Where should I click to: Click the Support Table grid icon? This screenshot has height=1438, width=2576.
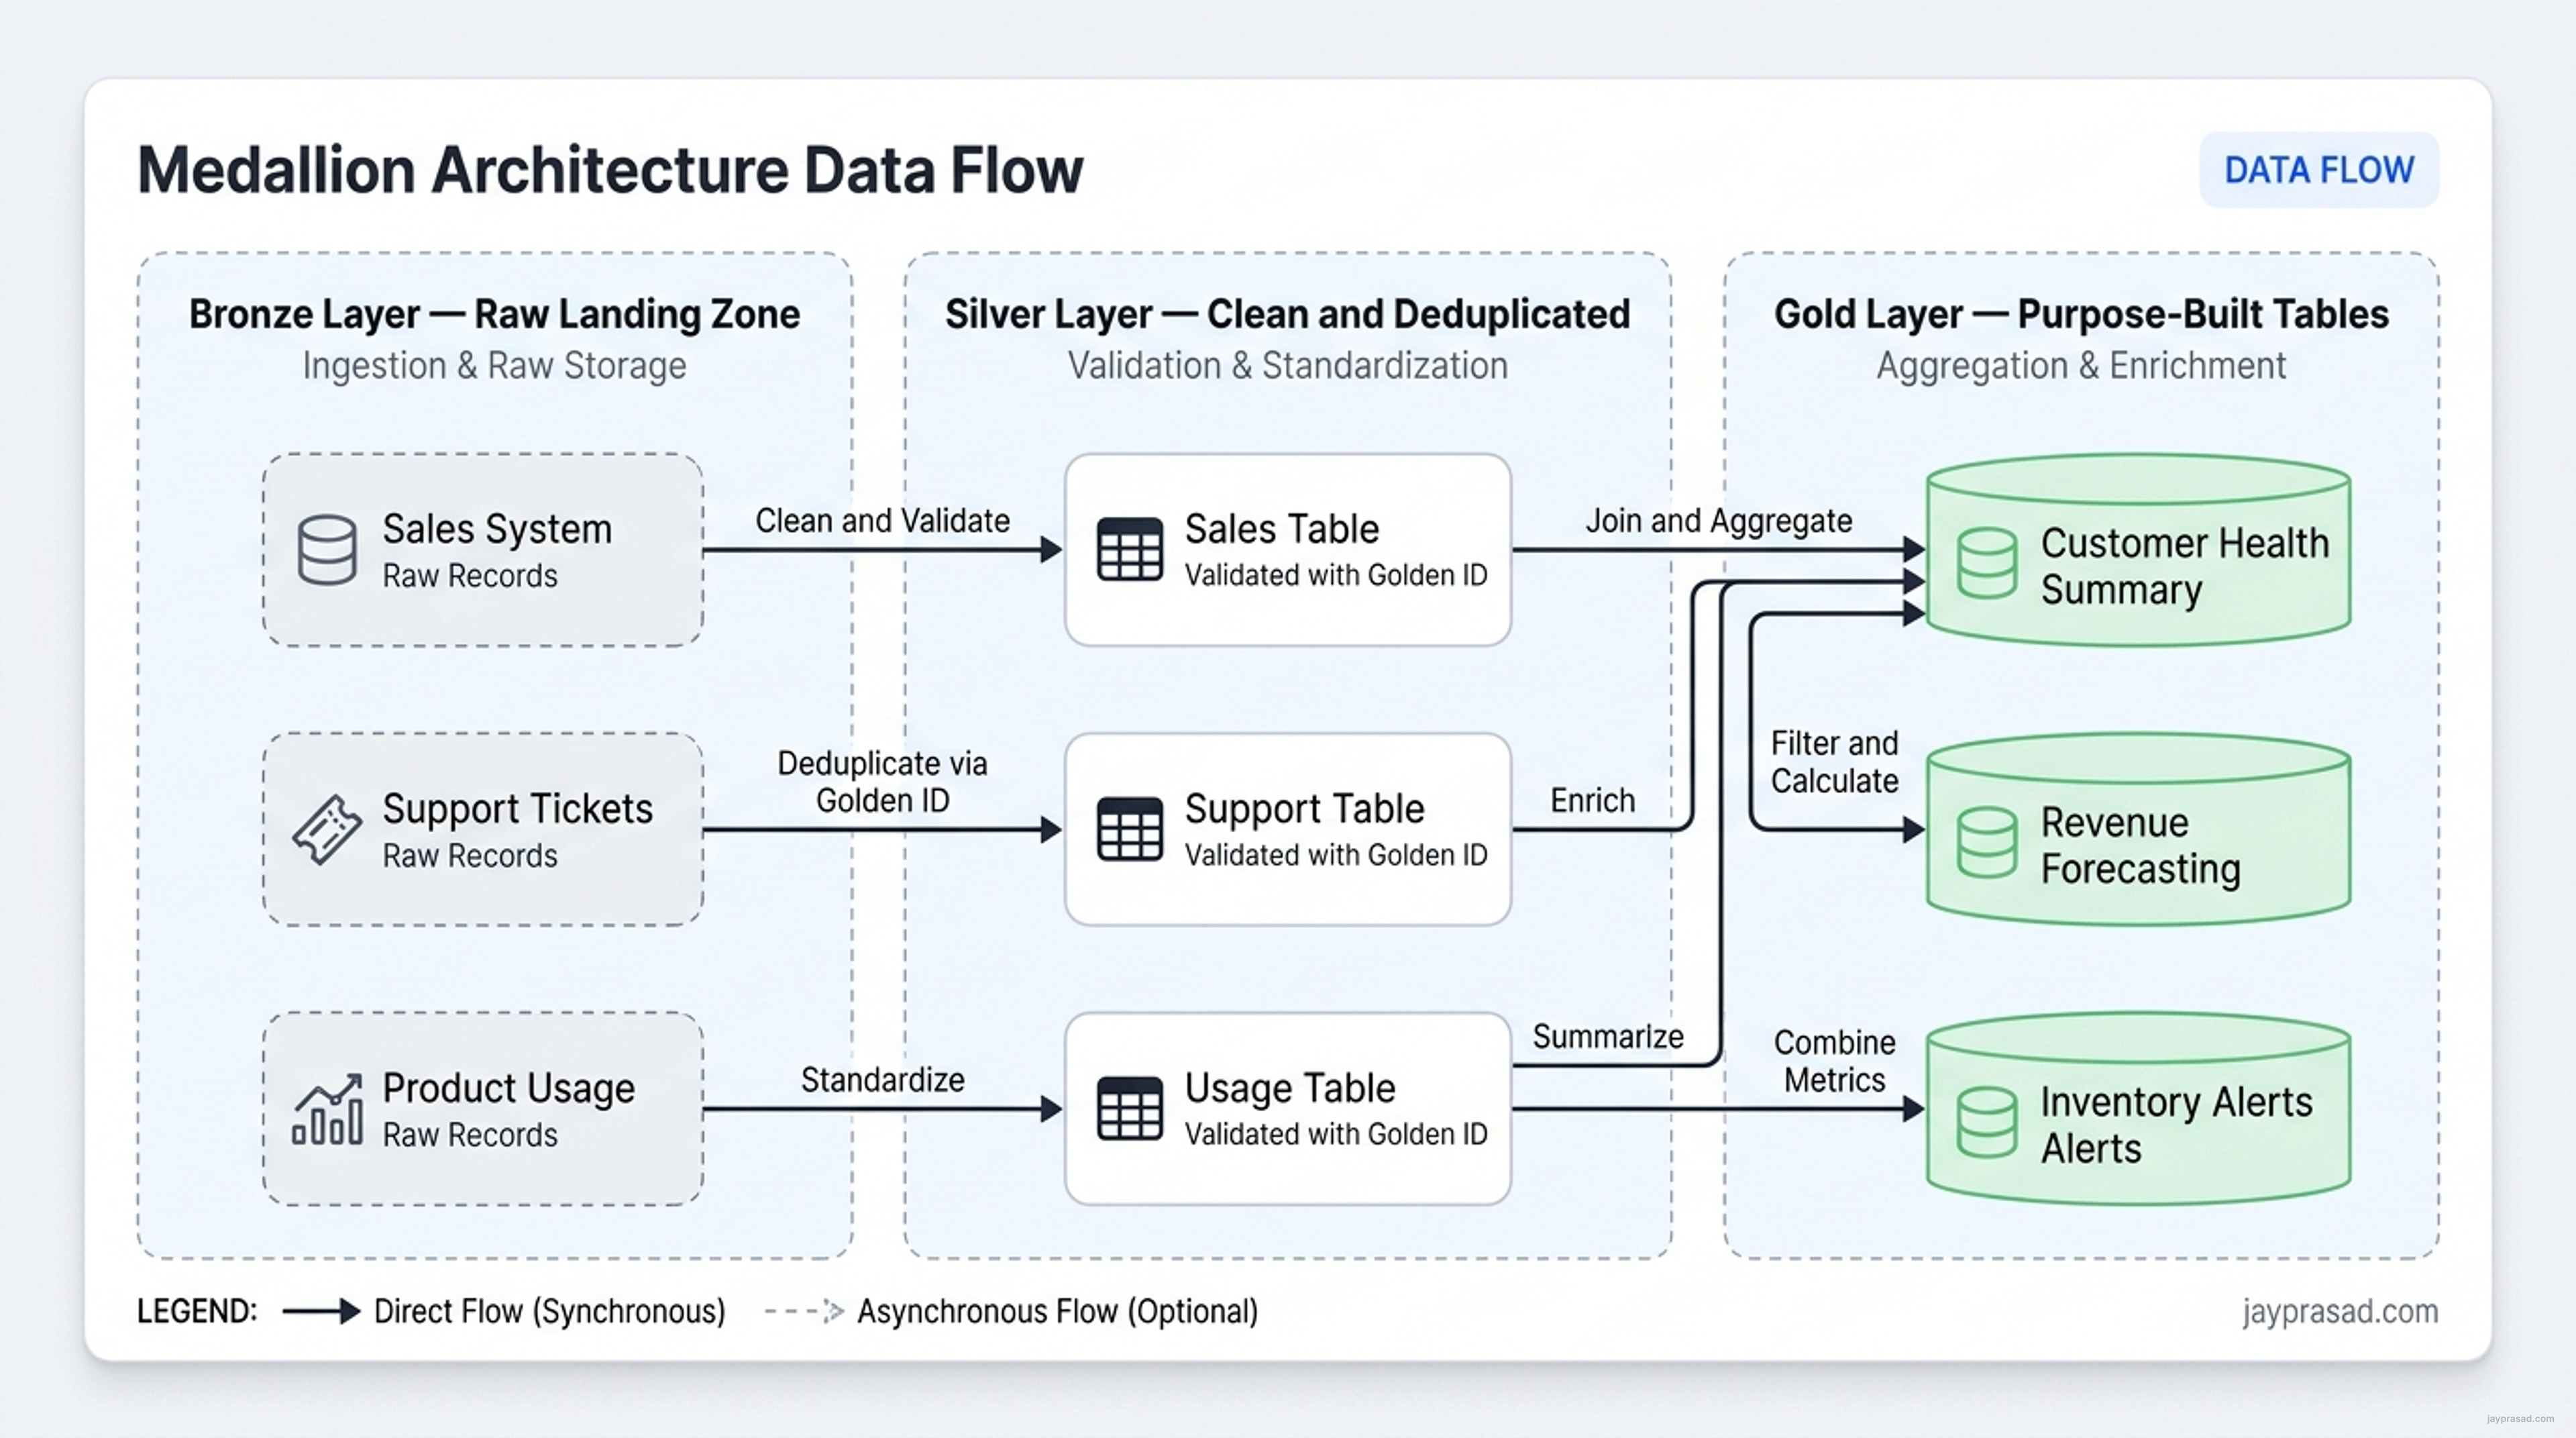click(x=1129, y=829)
